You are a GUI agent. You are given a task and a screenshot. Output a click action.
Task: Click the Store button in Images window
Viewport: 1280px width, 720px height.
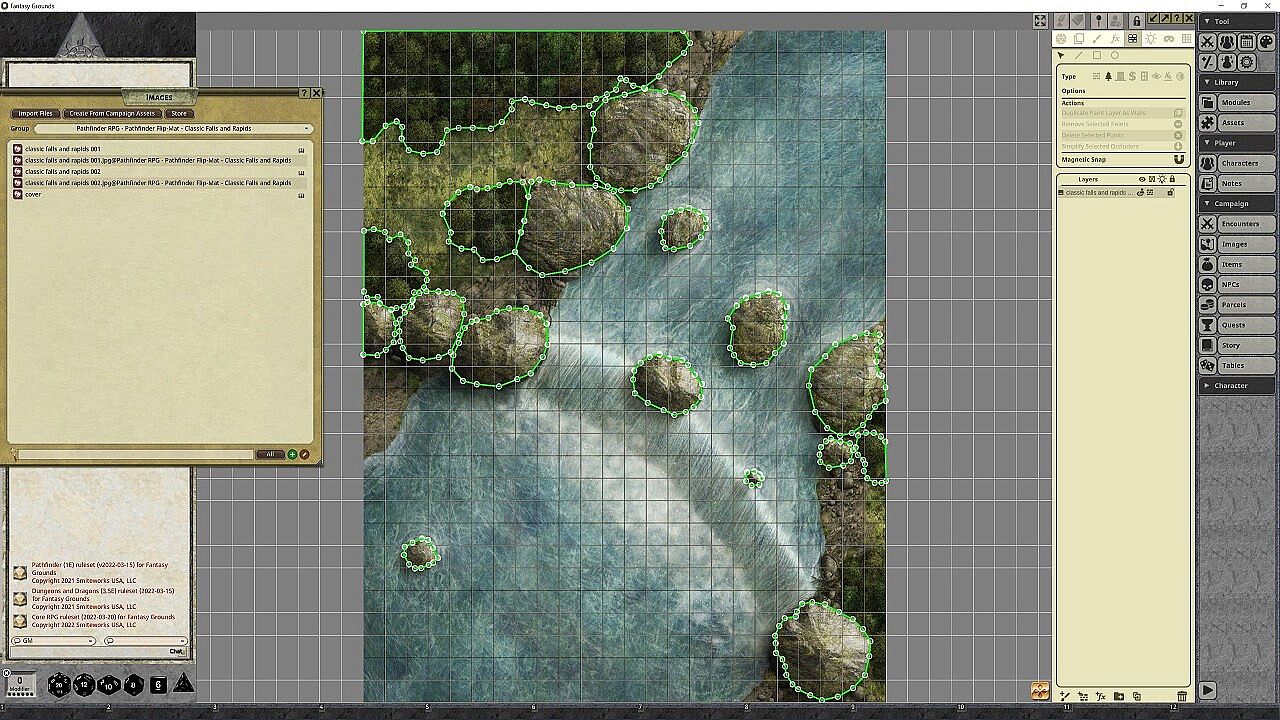click(x=178, y=113)
